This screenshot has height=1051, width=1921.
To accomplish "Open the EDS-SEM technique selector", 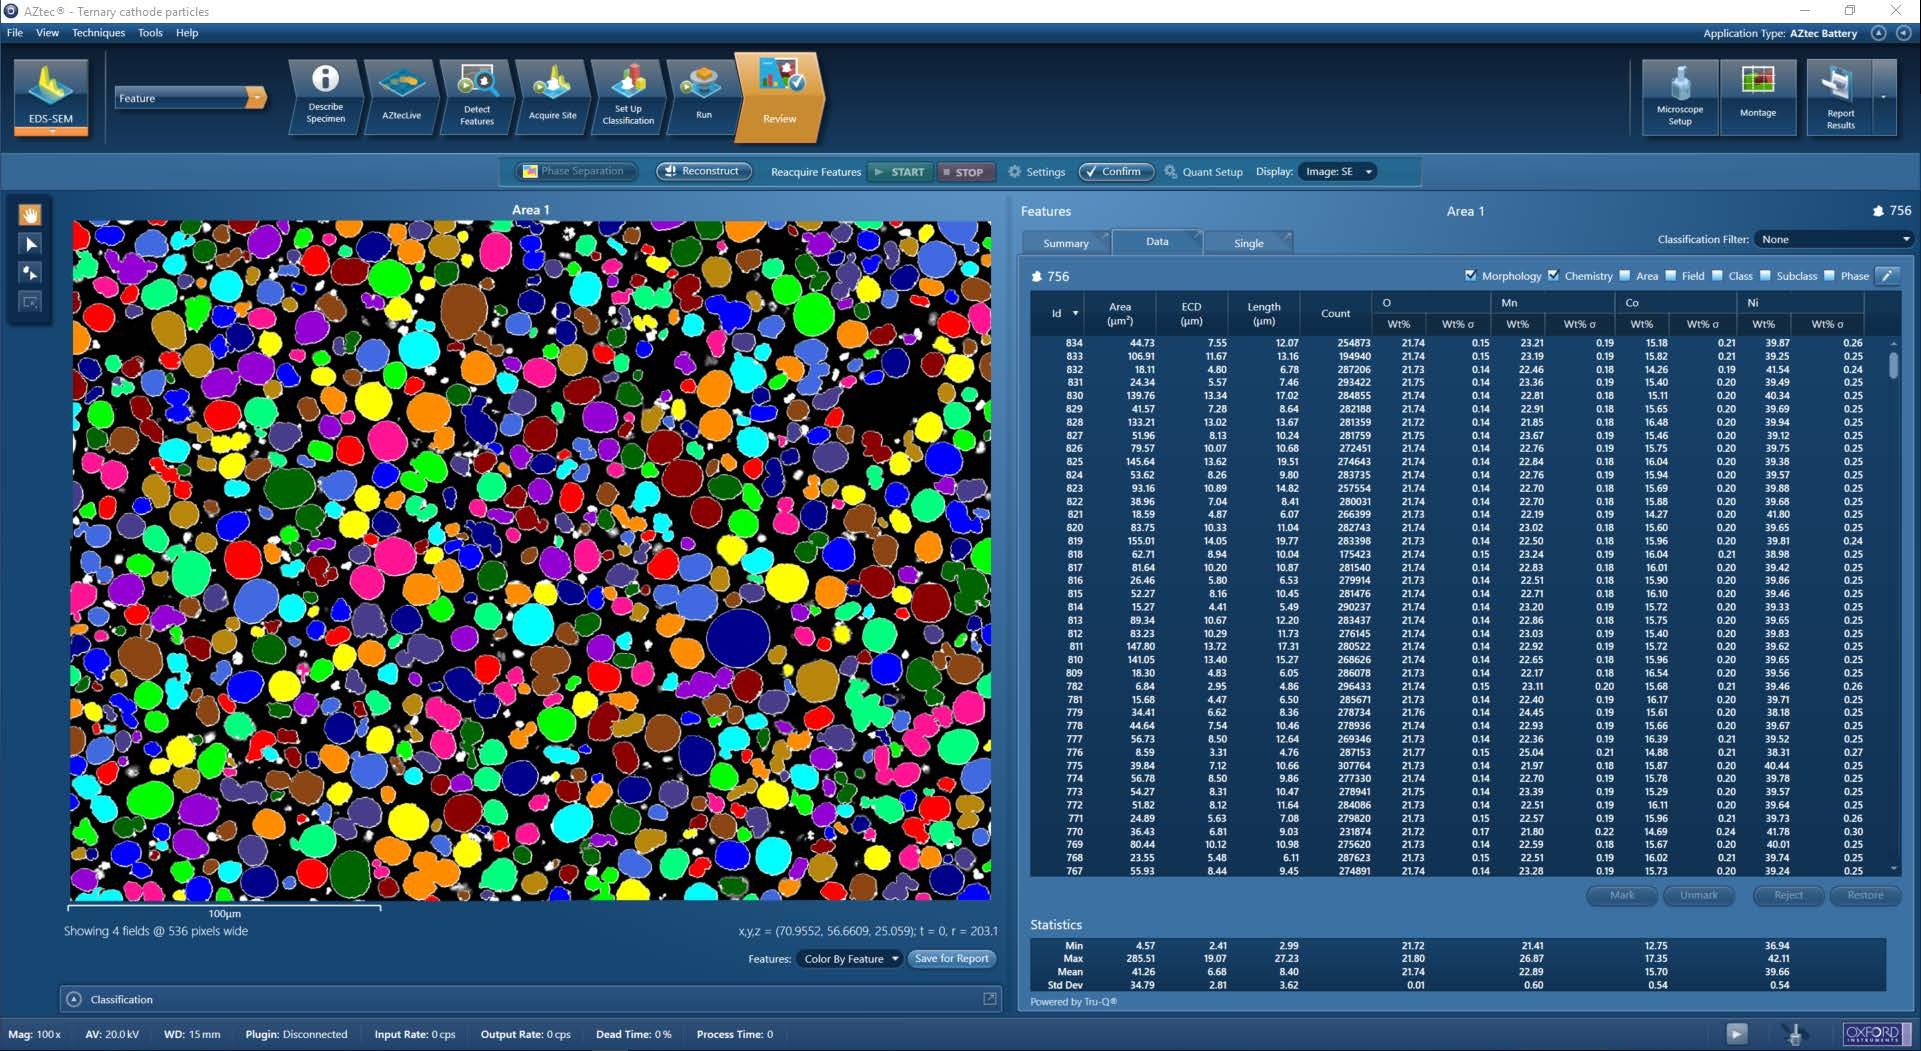I will tap(51, 97).
